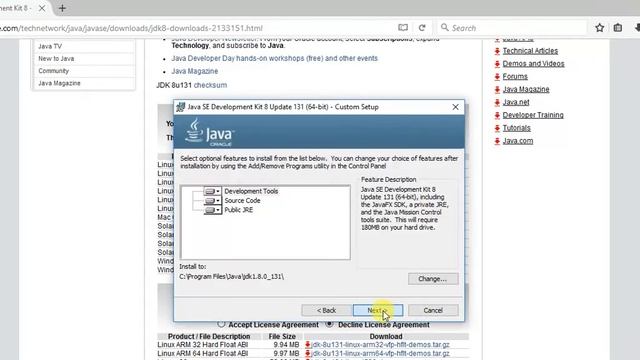Click download arrow icon beside Tutorials

pos(497,128)
